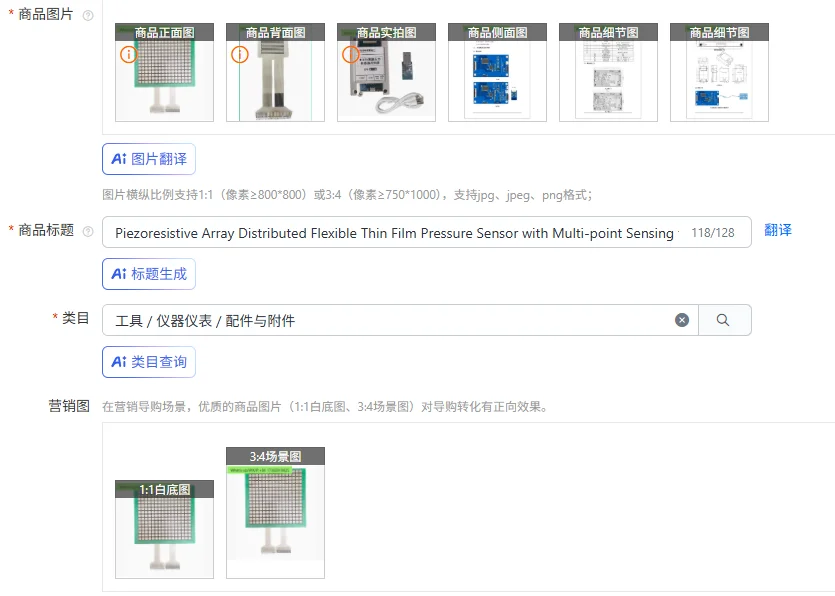The image size is (835, 596).
Task: Open the 3:4场景图 marketing image
Action: coord(275,513)
